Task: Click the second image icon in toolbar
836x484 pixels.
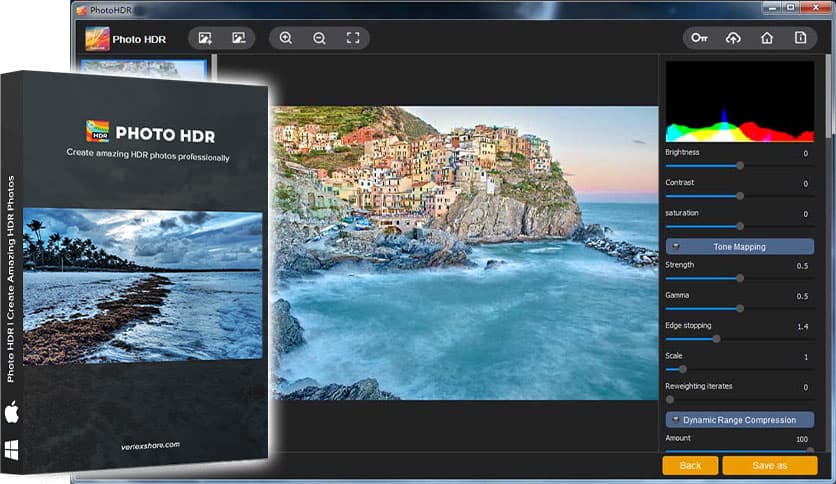Action: pyautogui.click(x=238, y=38)
